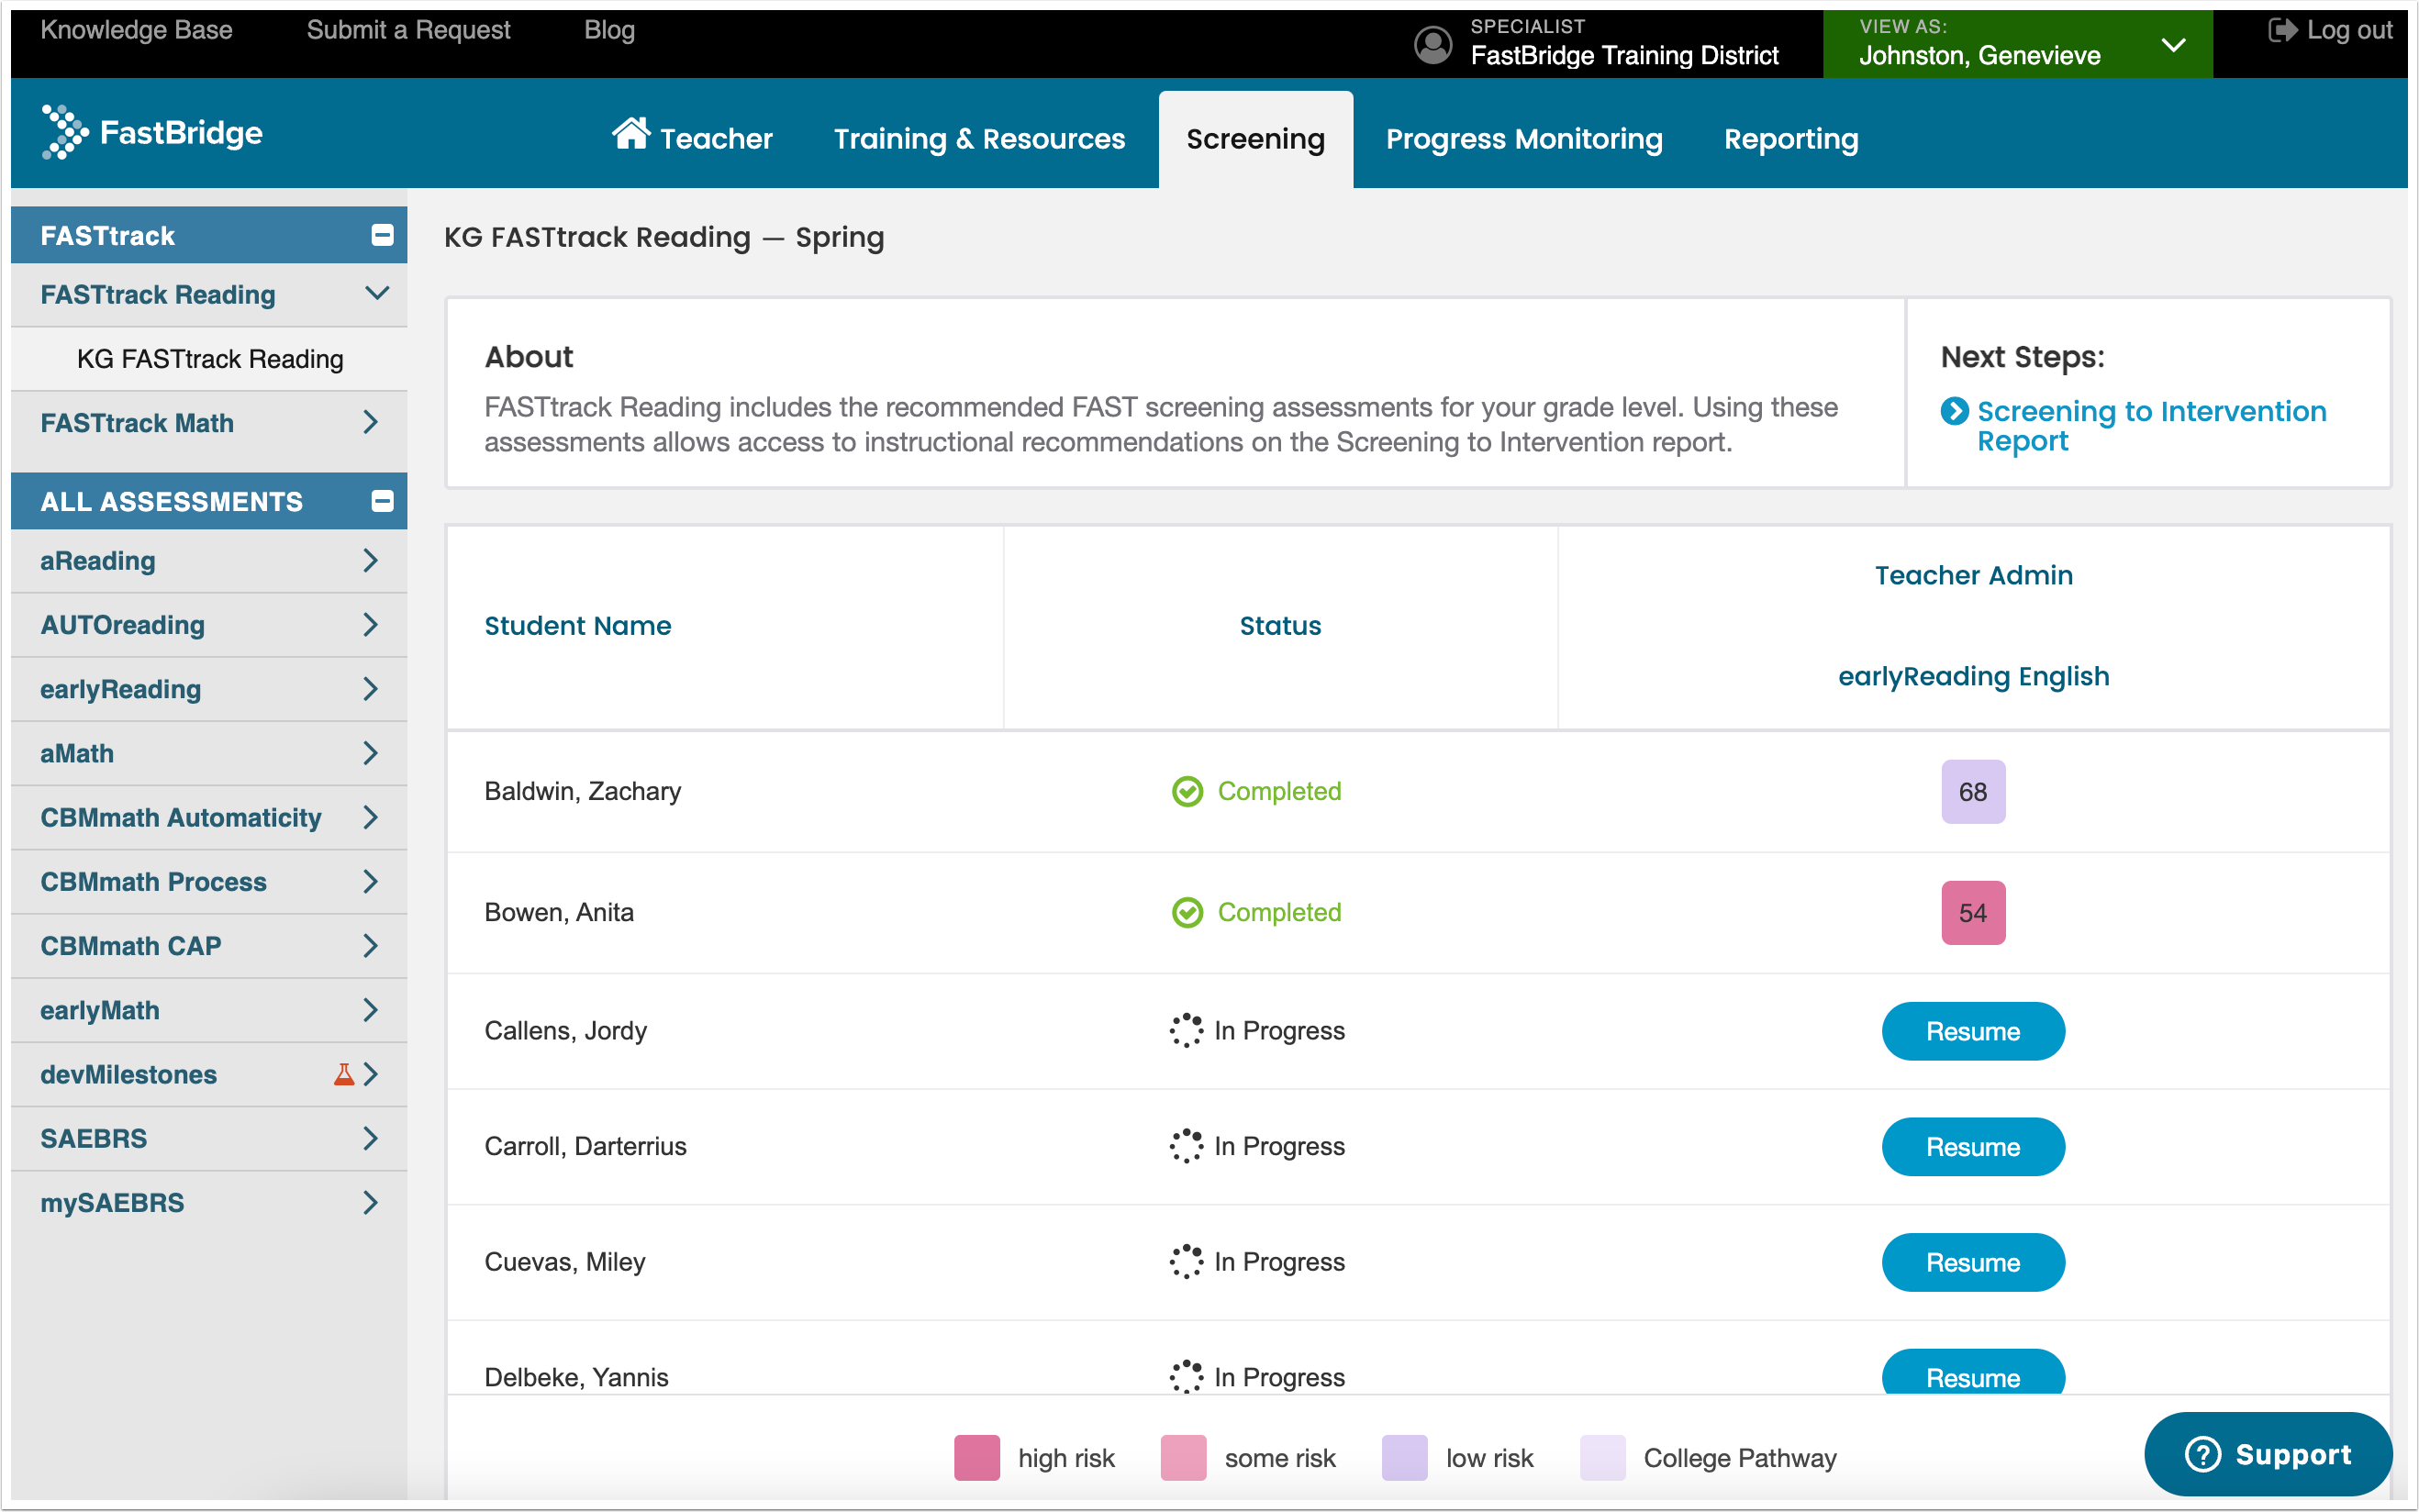Open the Training & Resources tab
The image size is (2419, 1512).
tap(979, 138)
